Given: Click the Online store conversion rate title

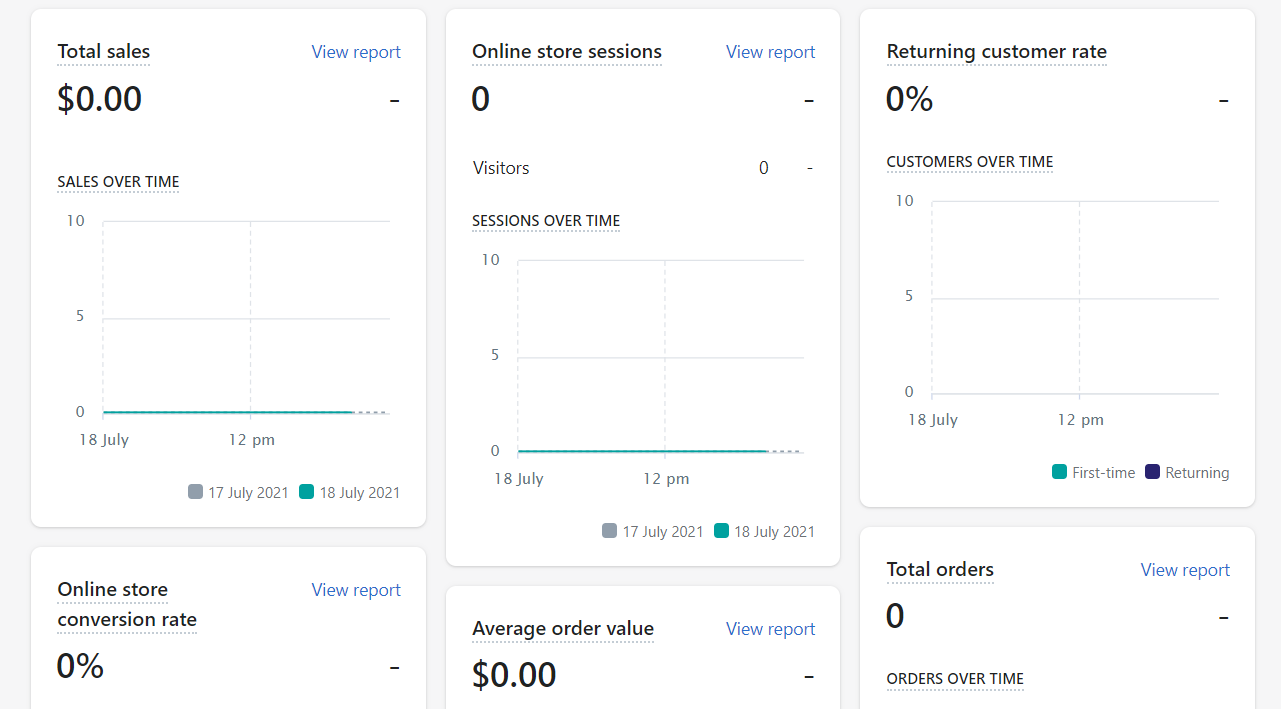Looking at the screenshot, I should [x=127, y=604].
